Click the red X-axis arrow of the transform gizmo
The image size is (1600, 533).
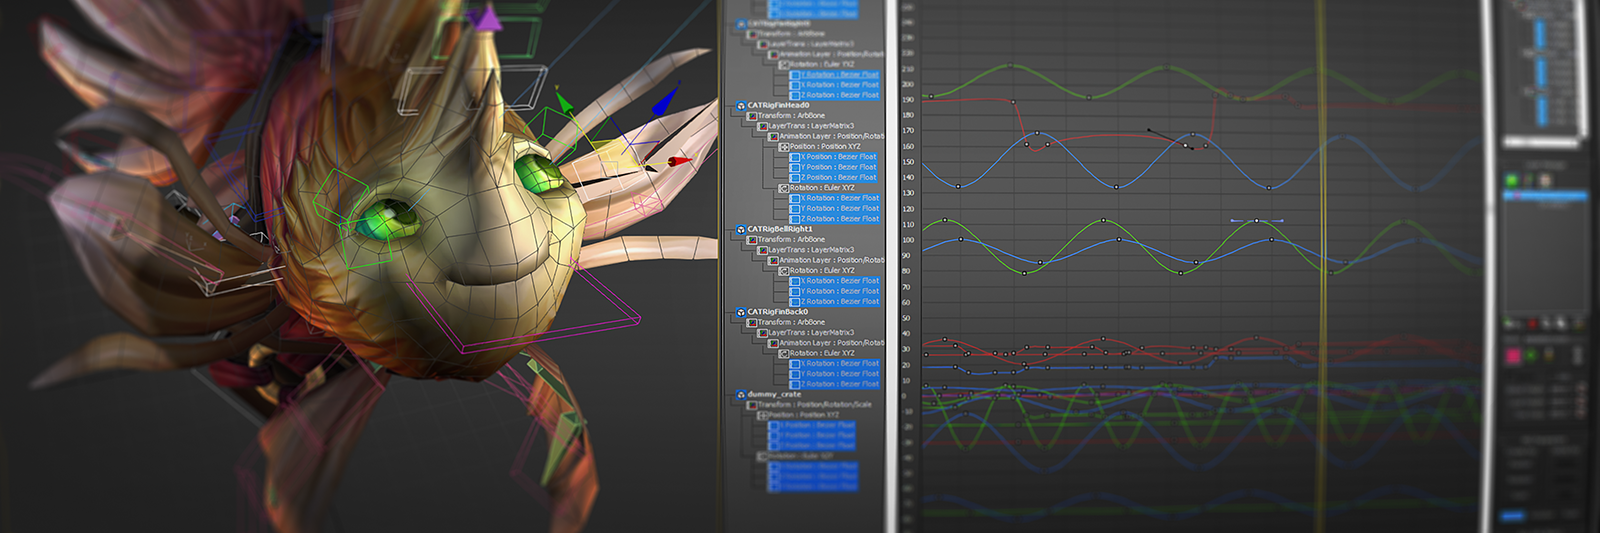pos(680,160)
